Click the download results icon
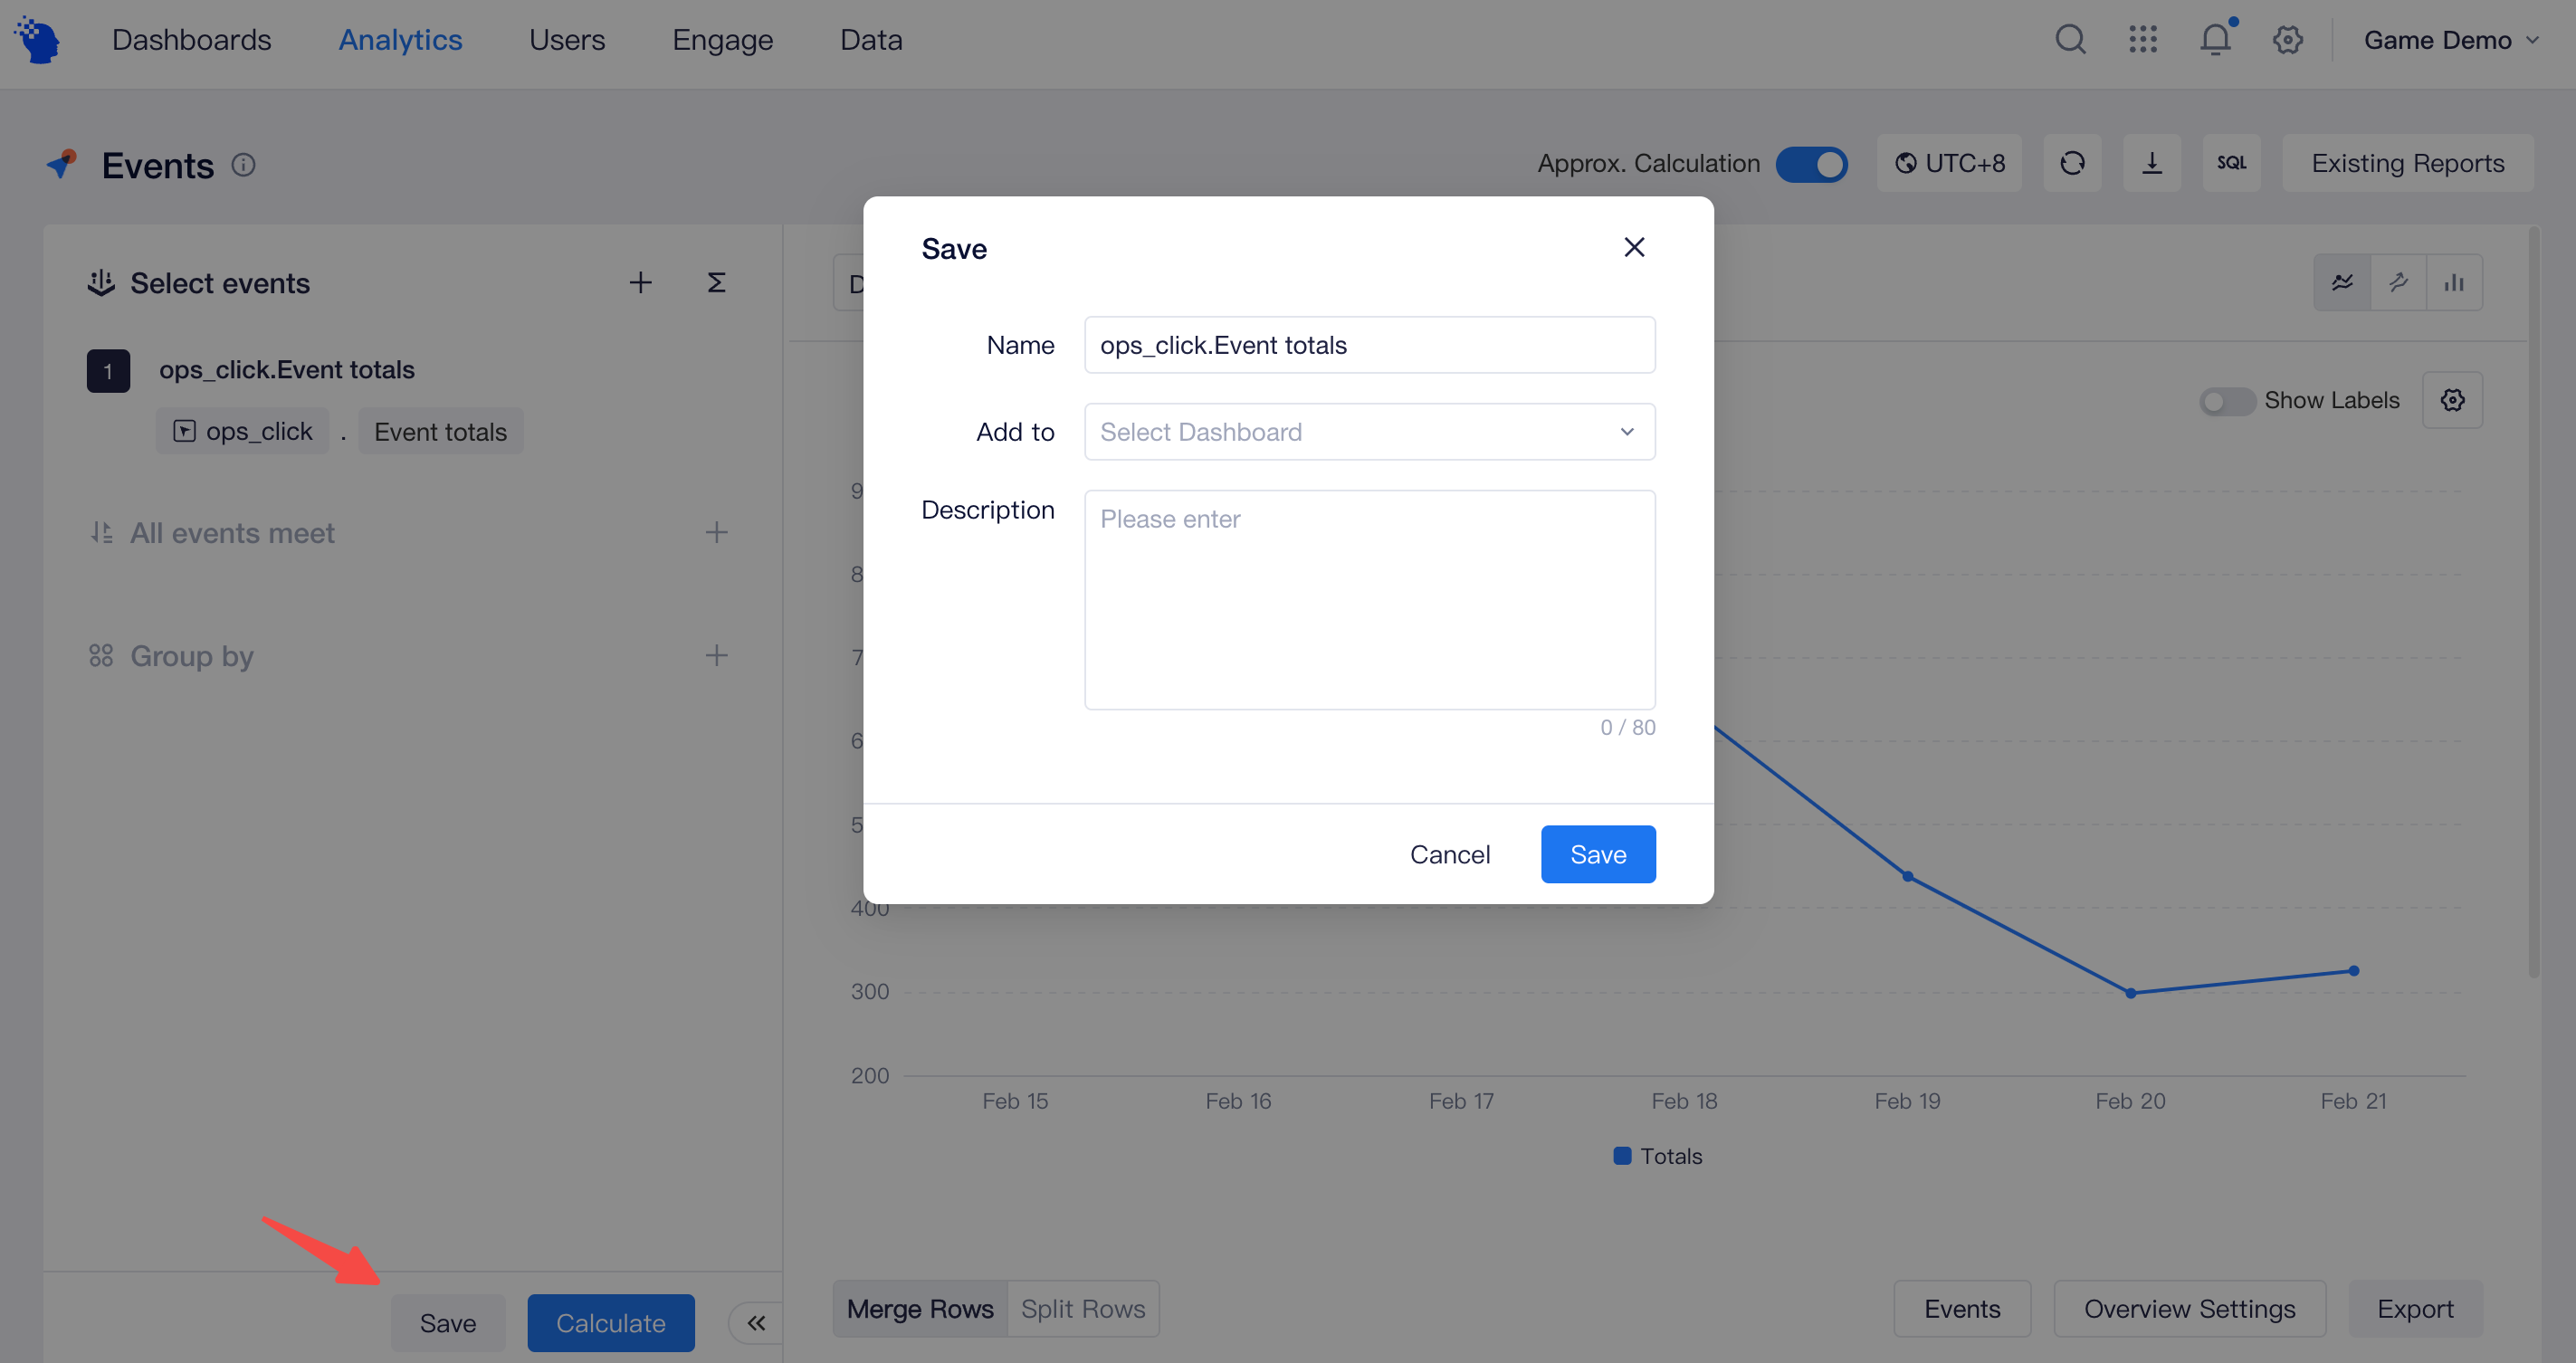The width and height of the screenshot is (2576, 1363). (2152, 163)
